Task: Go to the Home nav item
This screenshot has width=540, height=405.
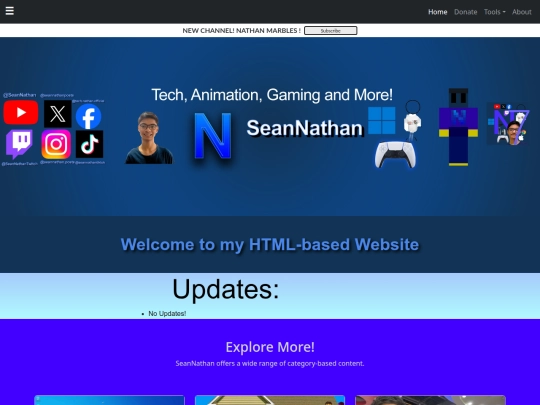Action: click(x=437, y=12)
